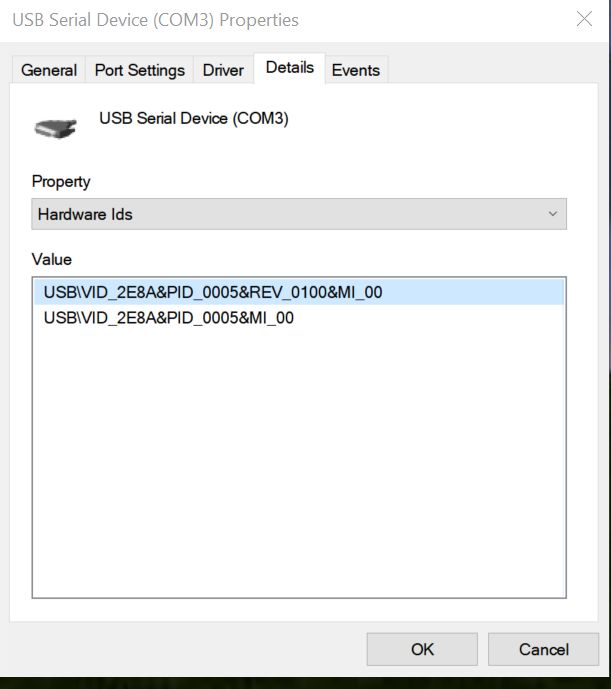Confirm with the OK button

pos(422,649)
